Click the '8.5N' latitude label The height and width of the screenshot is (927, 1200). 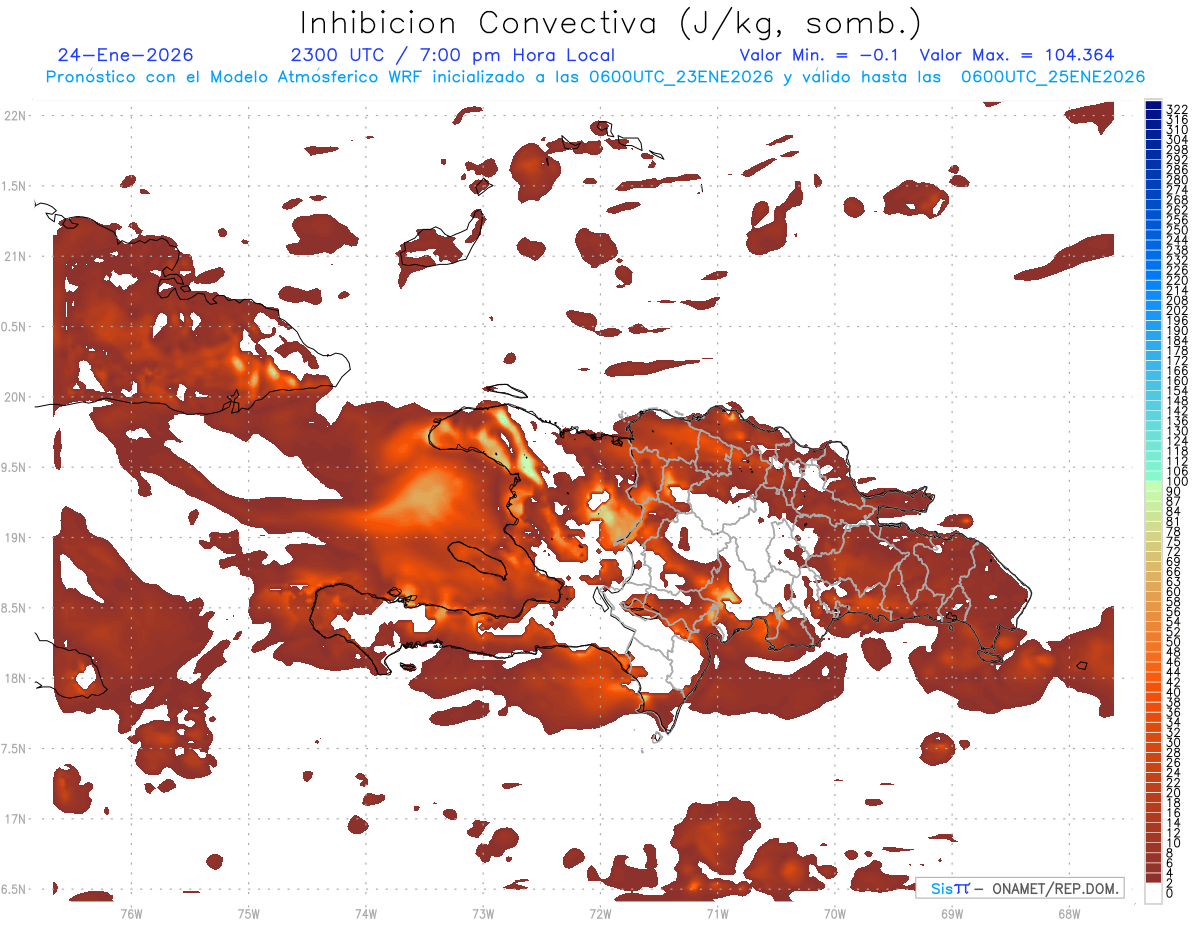[14, 608]
